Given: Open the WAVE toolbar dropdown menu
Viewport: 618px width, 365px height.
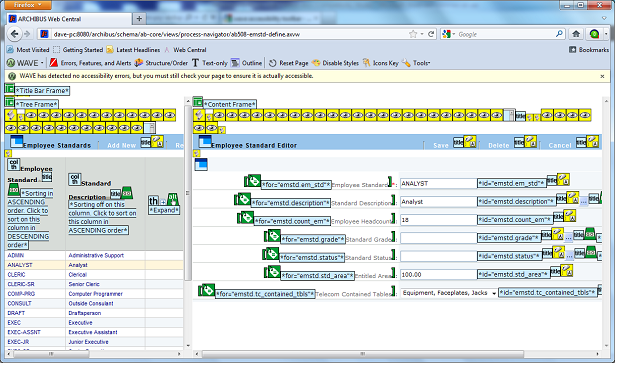Looking at the screenshot, I should pyautogui.click(x=25, y=63).
